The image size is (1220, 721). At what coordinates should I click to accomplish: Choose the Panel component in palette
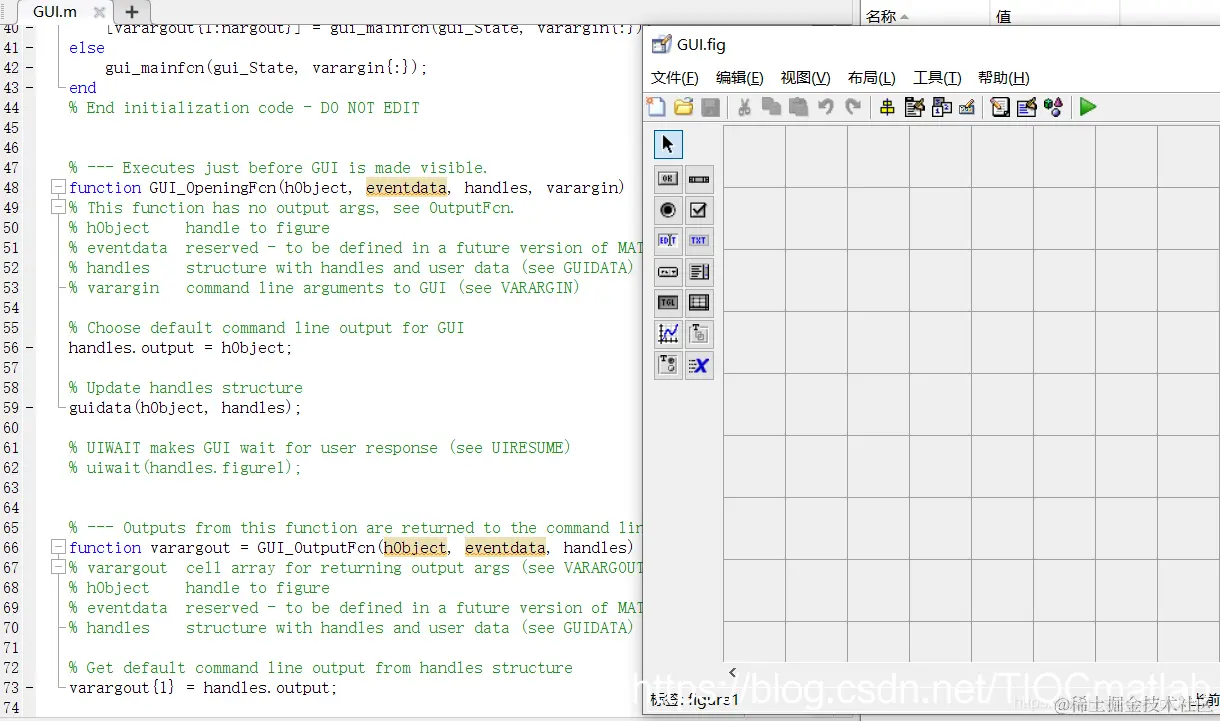(699, 334)
